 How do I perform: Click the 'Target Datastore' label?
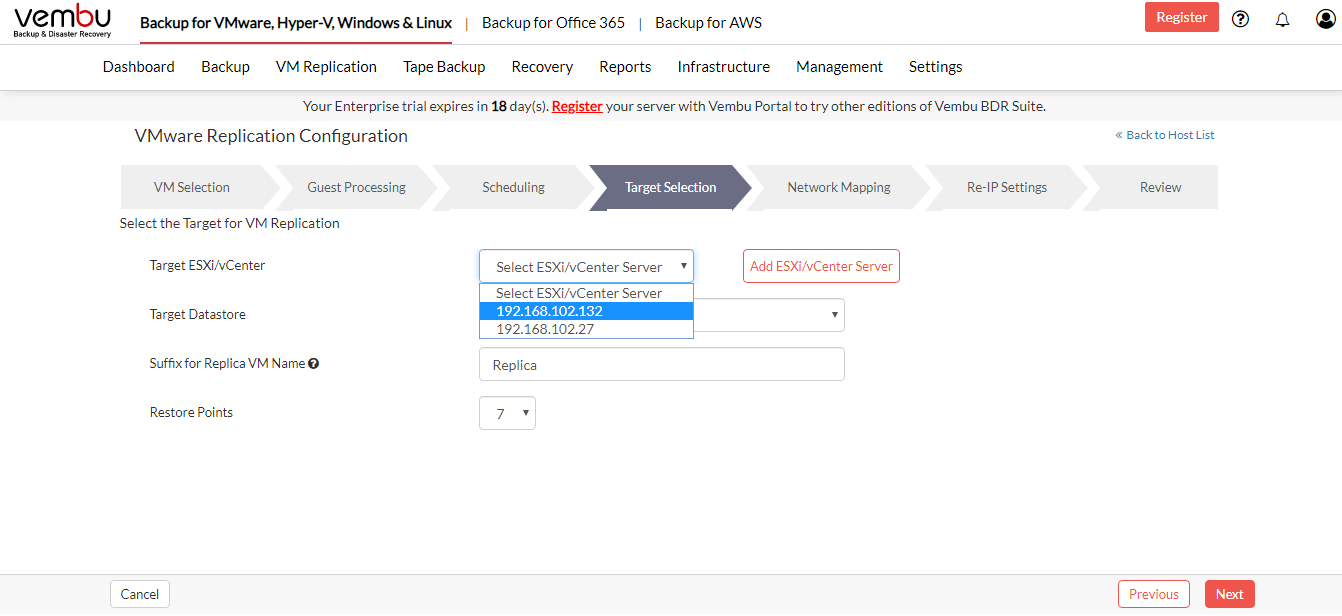point(198,314)
